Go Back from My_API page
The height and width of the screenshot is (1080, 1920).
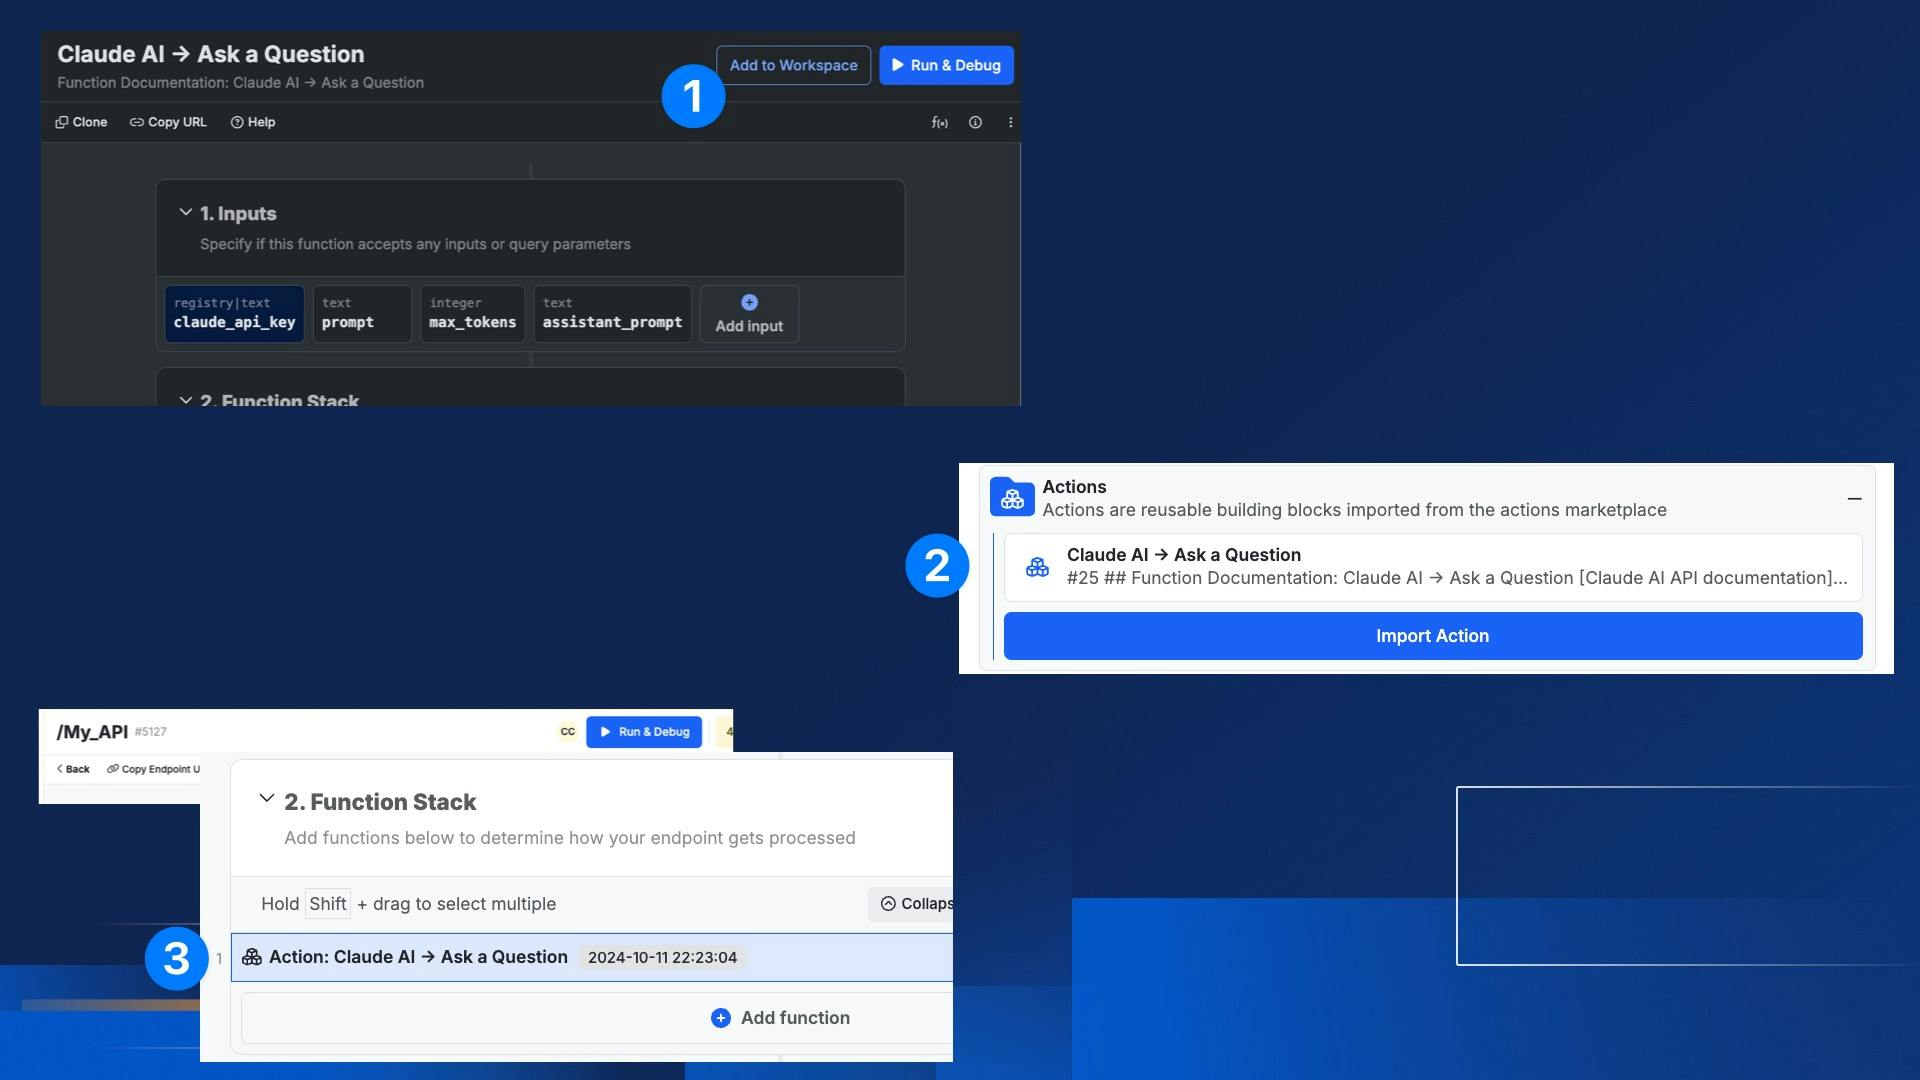pos(73,769)
